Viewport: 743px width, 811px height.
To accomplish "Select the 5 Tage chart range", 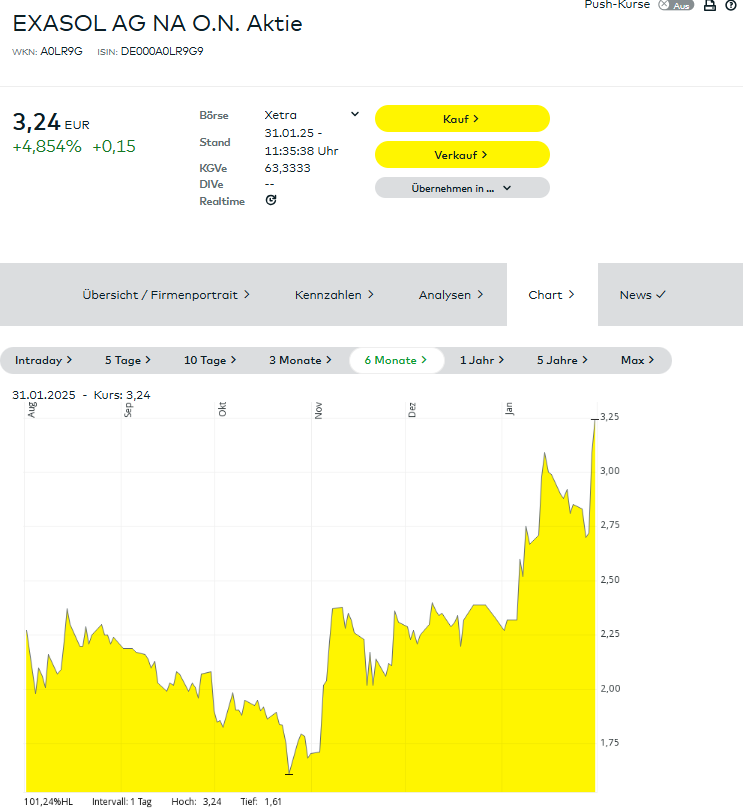I will pos(128,361).
